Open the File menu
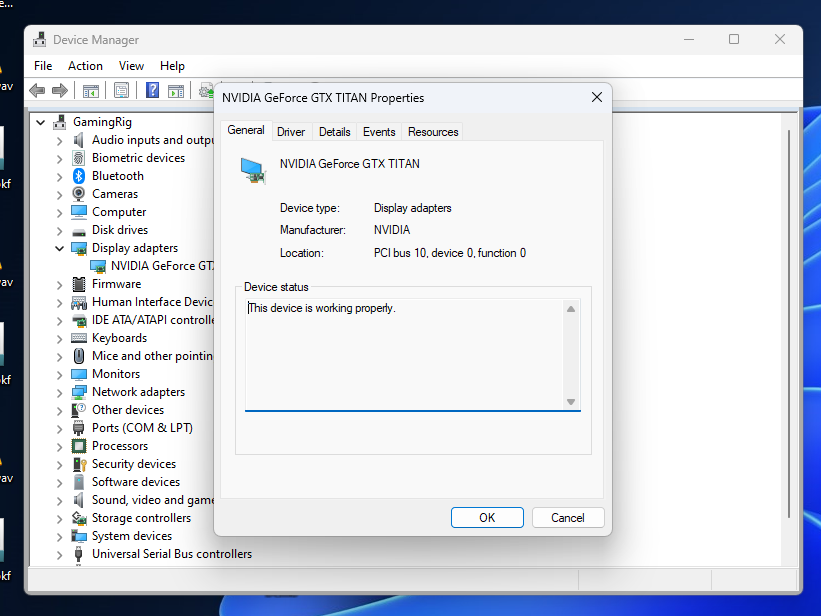Screen dimensions: 821x616 (x=43, y=66)
